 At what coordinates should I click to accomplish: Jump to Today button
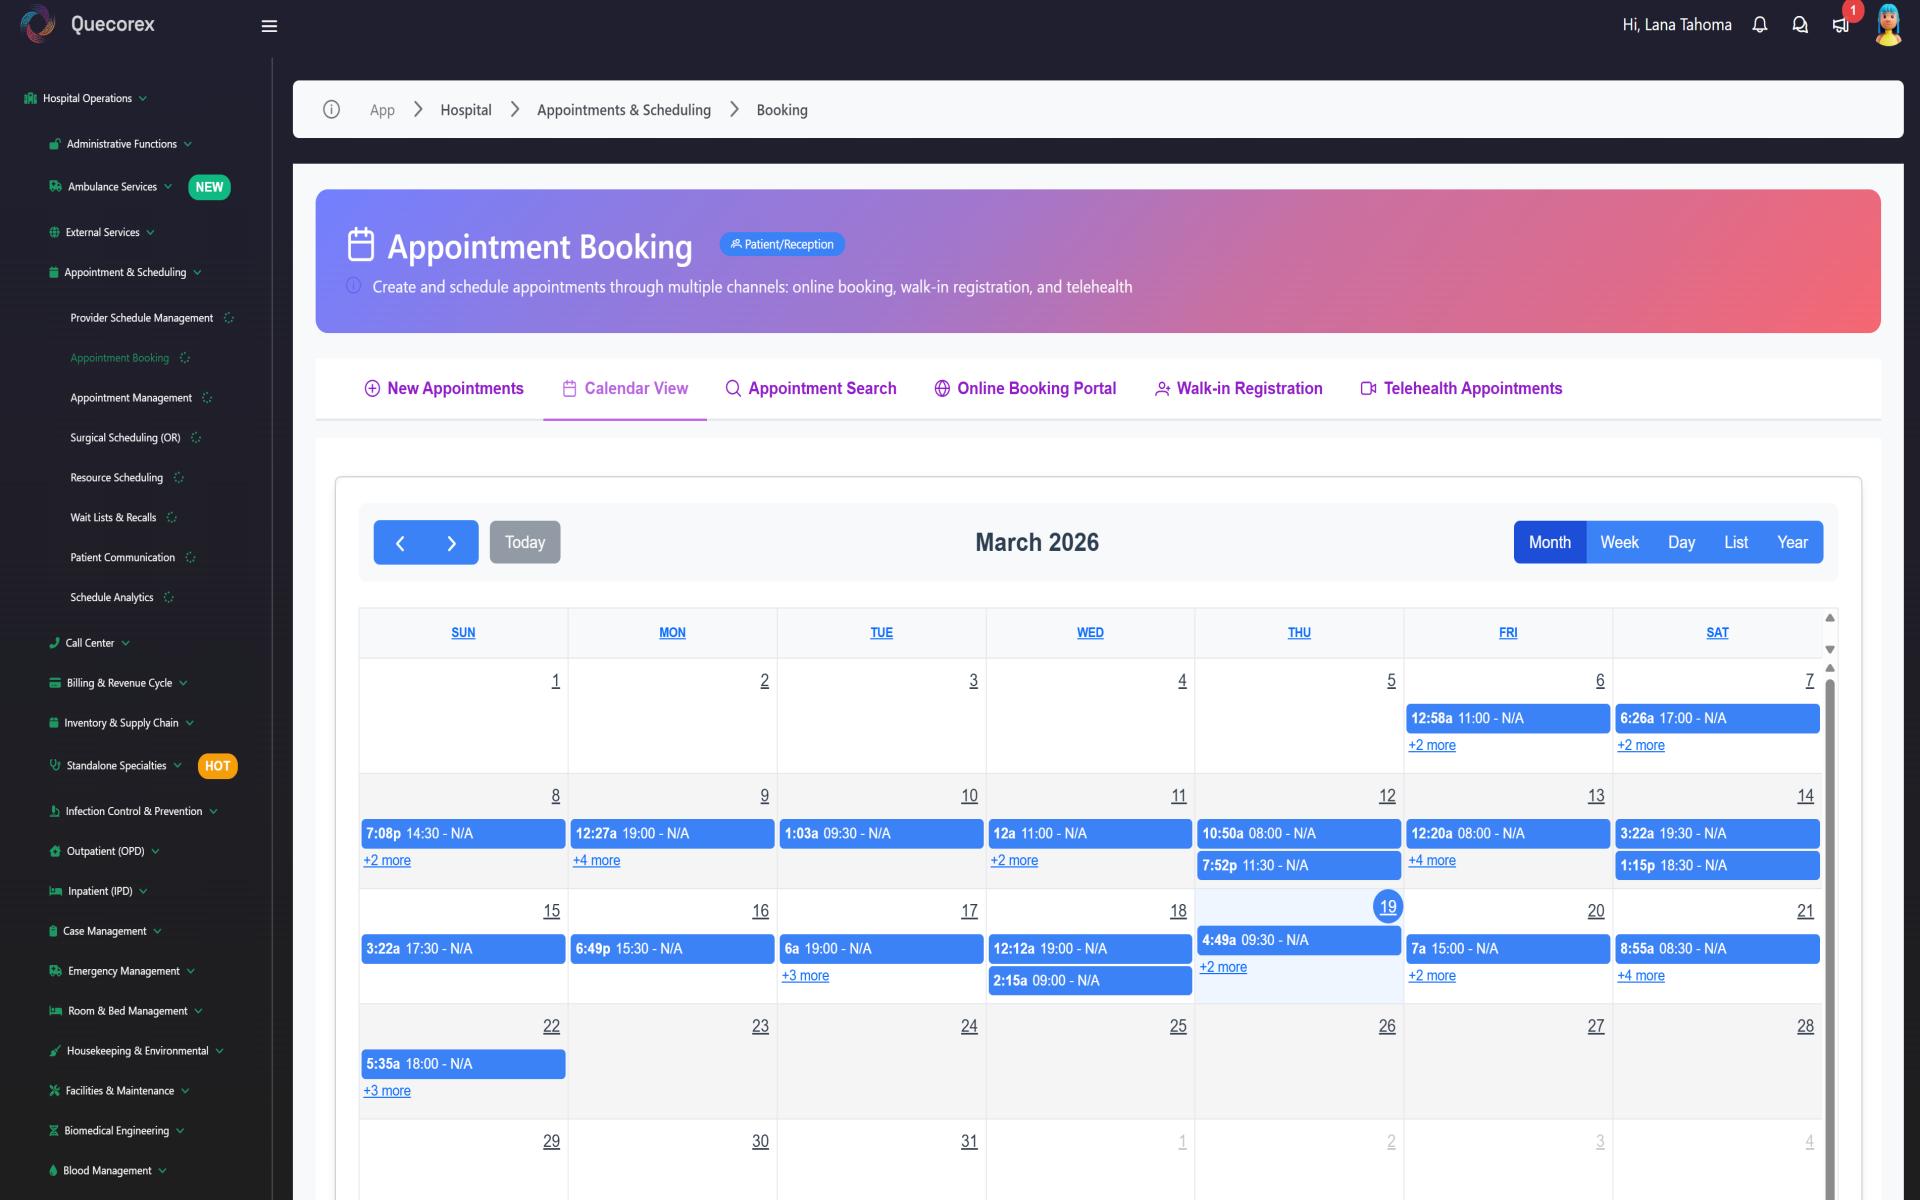(525, 542)
